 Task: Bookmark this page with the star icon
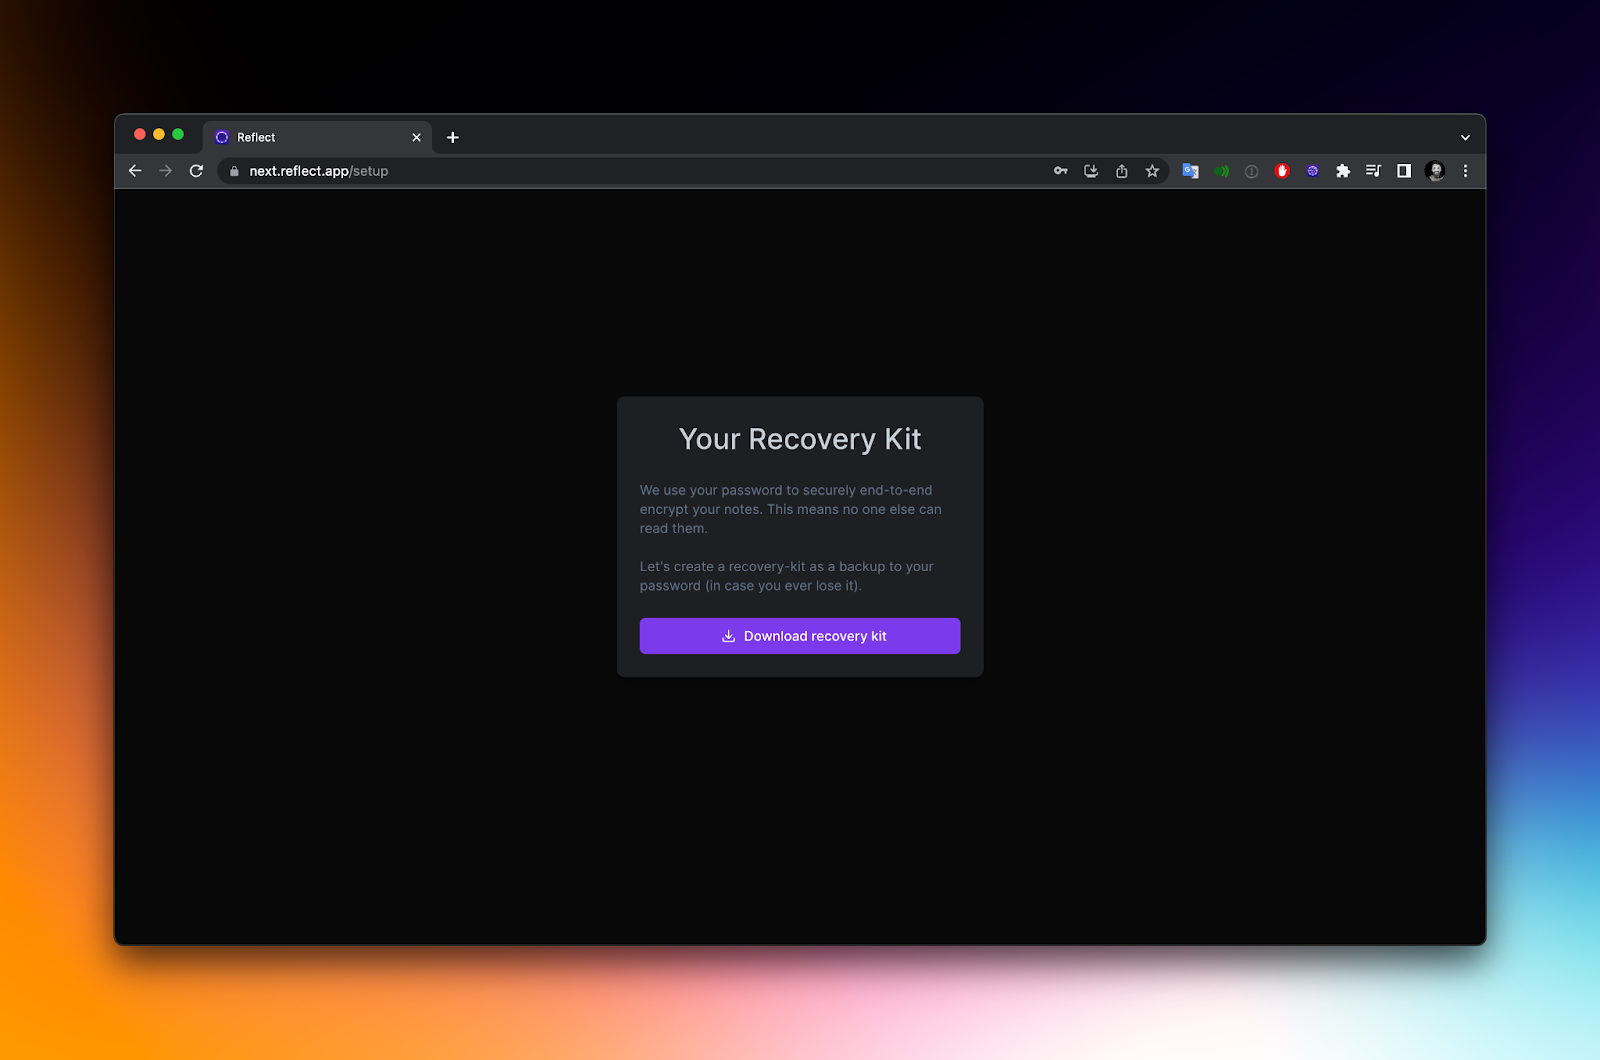(x=1152, y=171)
